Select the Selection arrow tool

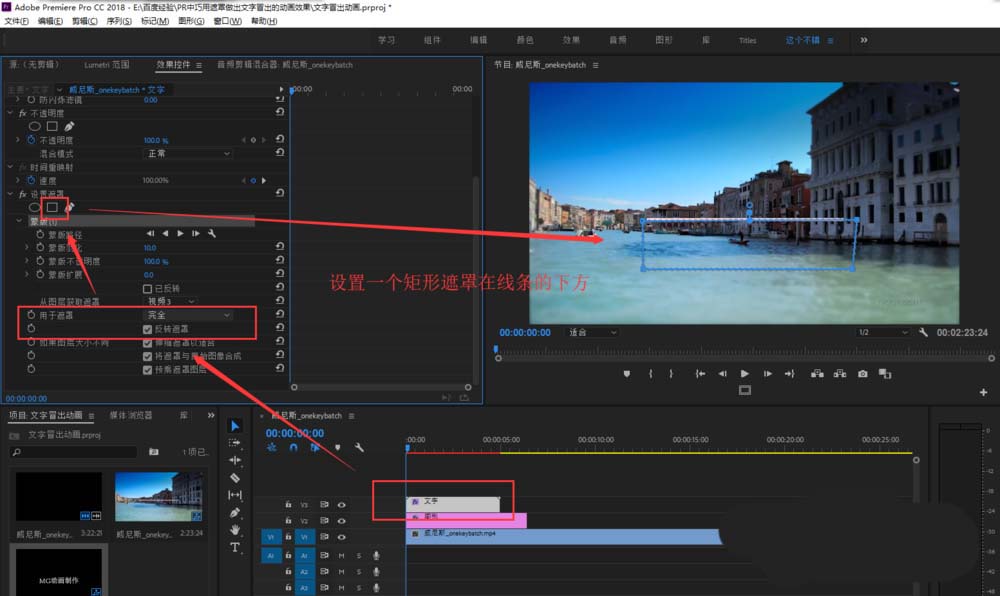click(x=235, y=426)
